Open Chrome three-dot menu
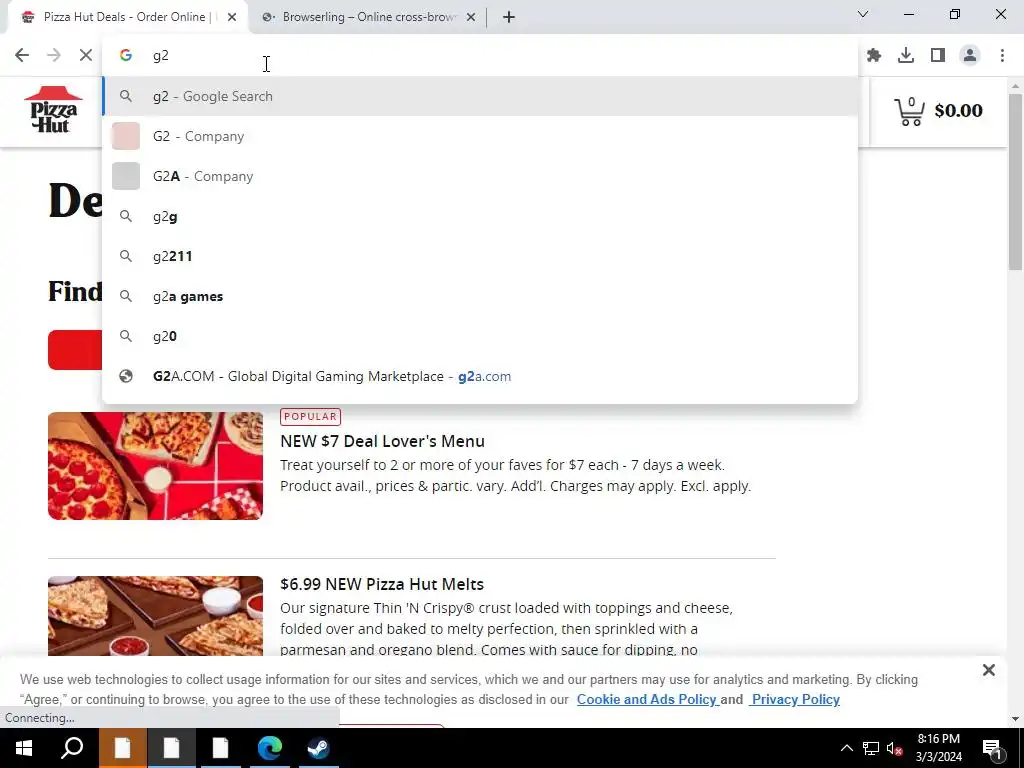 pyautogui.click(x=1002, y=56)
